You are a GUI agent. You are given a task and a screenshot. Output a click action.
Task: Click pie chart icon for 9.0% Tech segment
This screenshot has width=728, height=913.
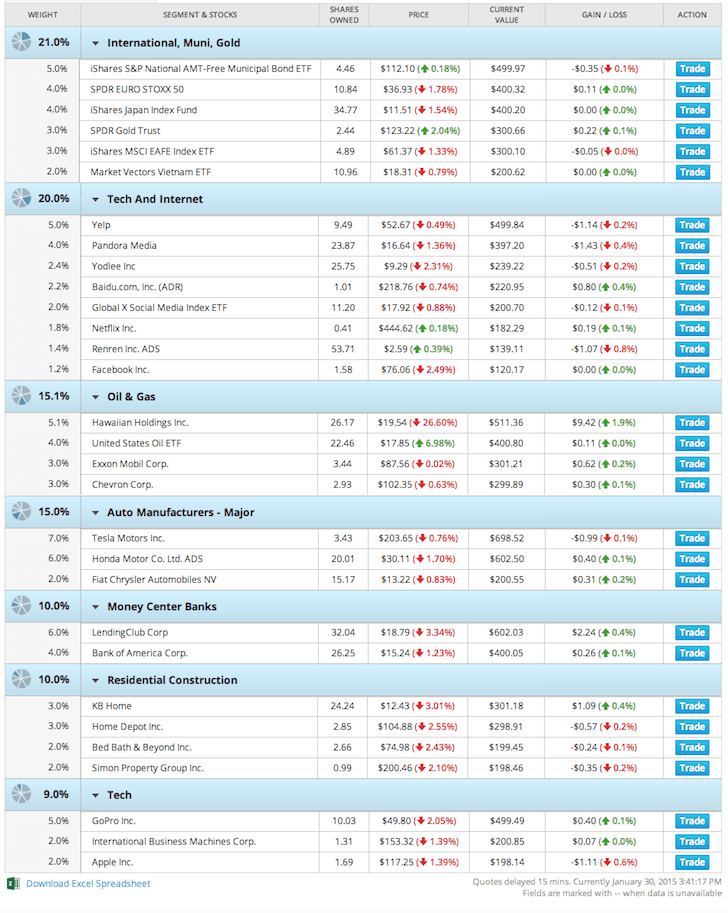click(x=21, y=795)
